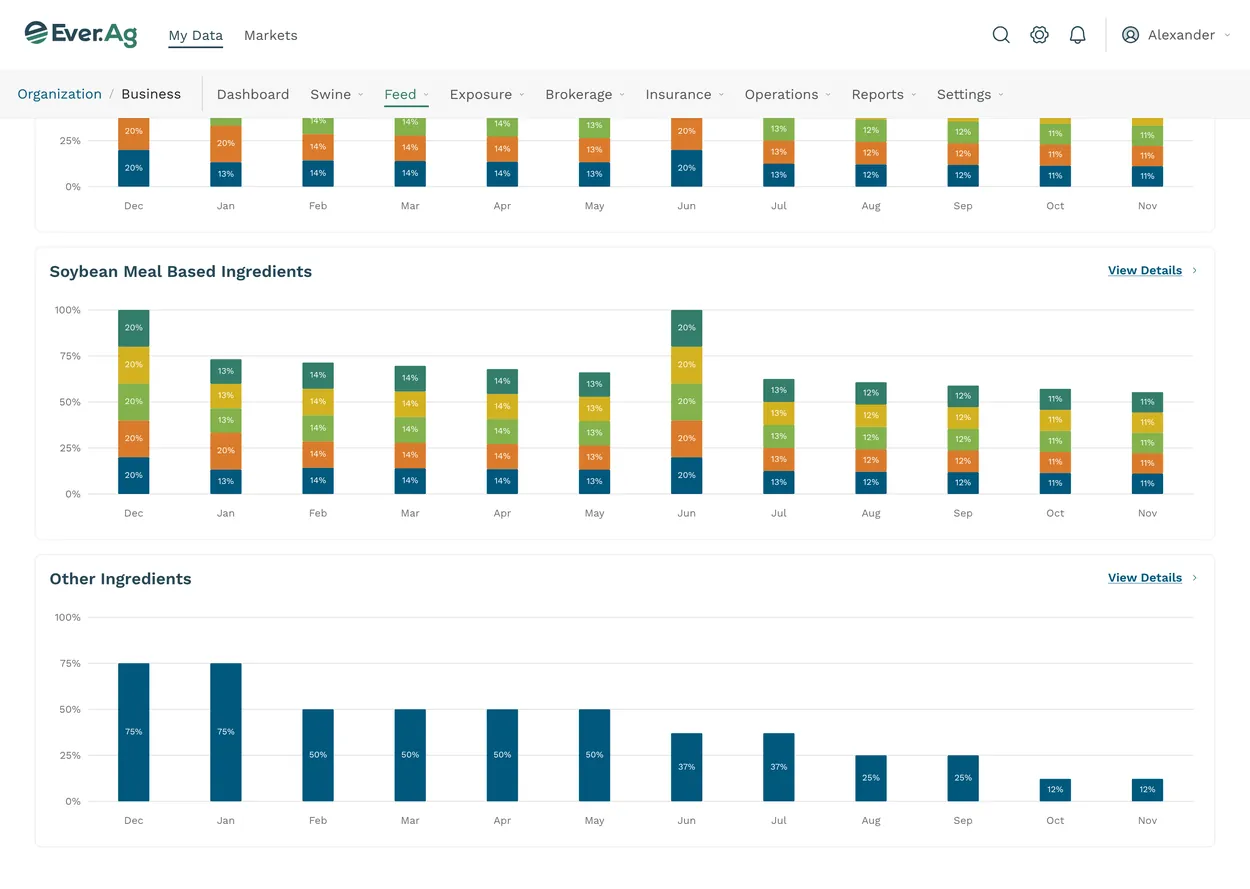Expand the Reports menu
The image size is (1250, 889).
tap(884, 94)
